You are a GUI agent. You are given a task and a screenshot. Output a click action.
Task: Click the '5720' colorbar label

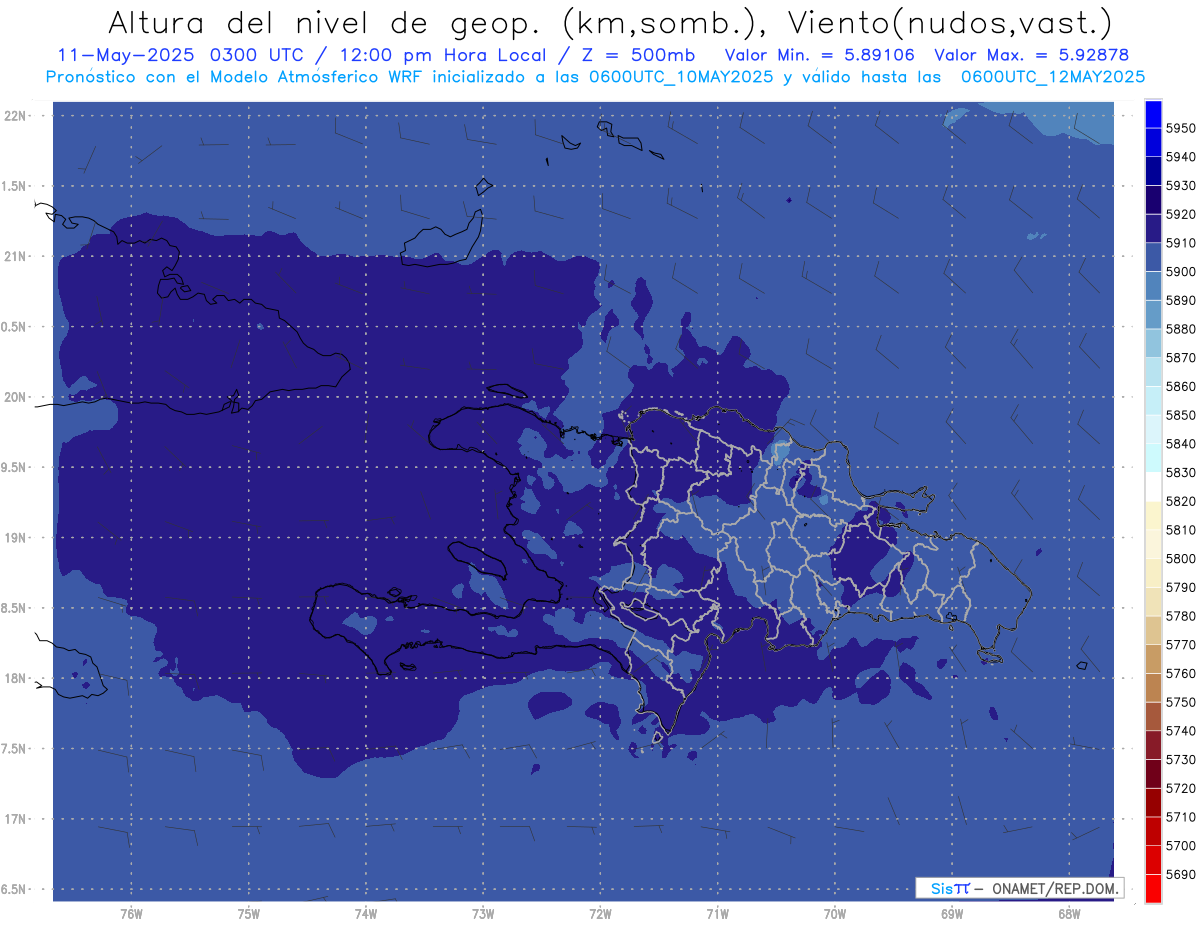point(1180,788)
